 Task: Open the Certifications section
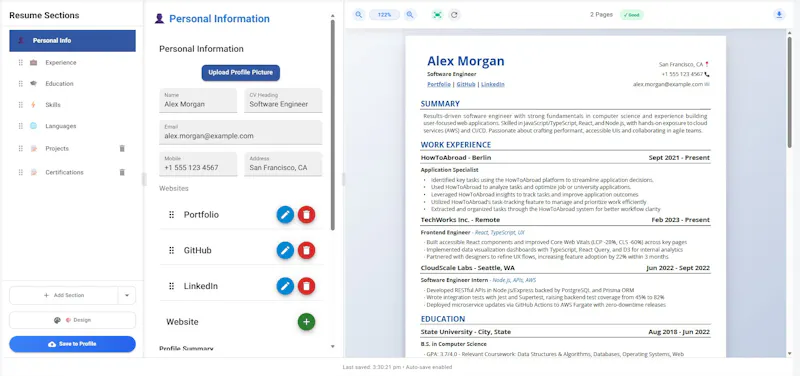[x=65, y=172]
